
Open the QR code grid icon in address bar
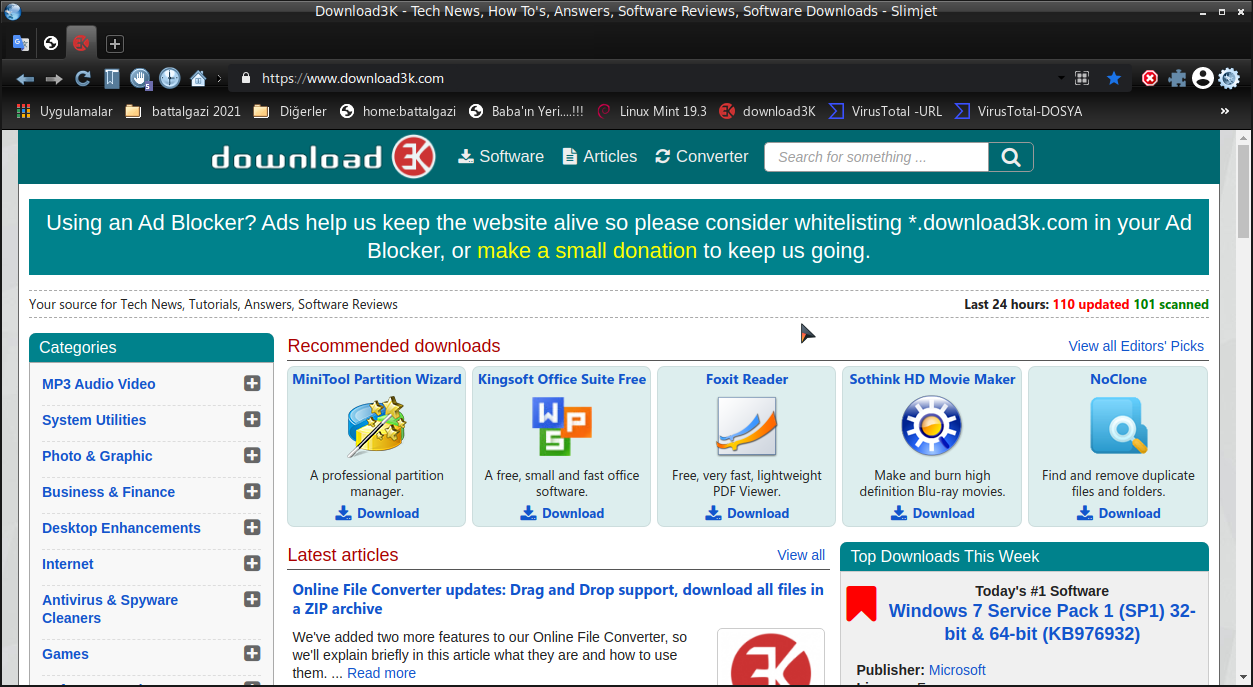click(1082, 78)
